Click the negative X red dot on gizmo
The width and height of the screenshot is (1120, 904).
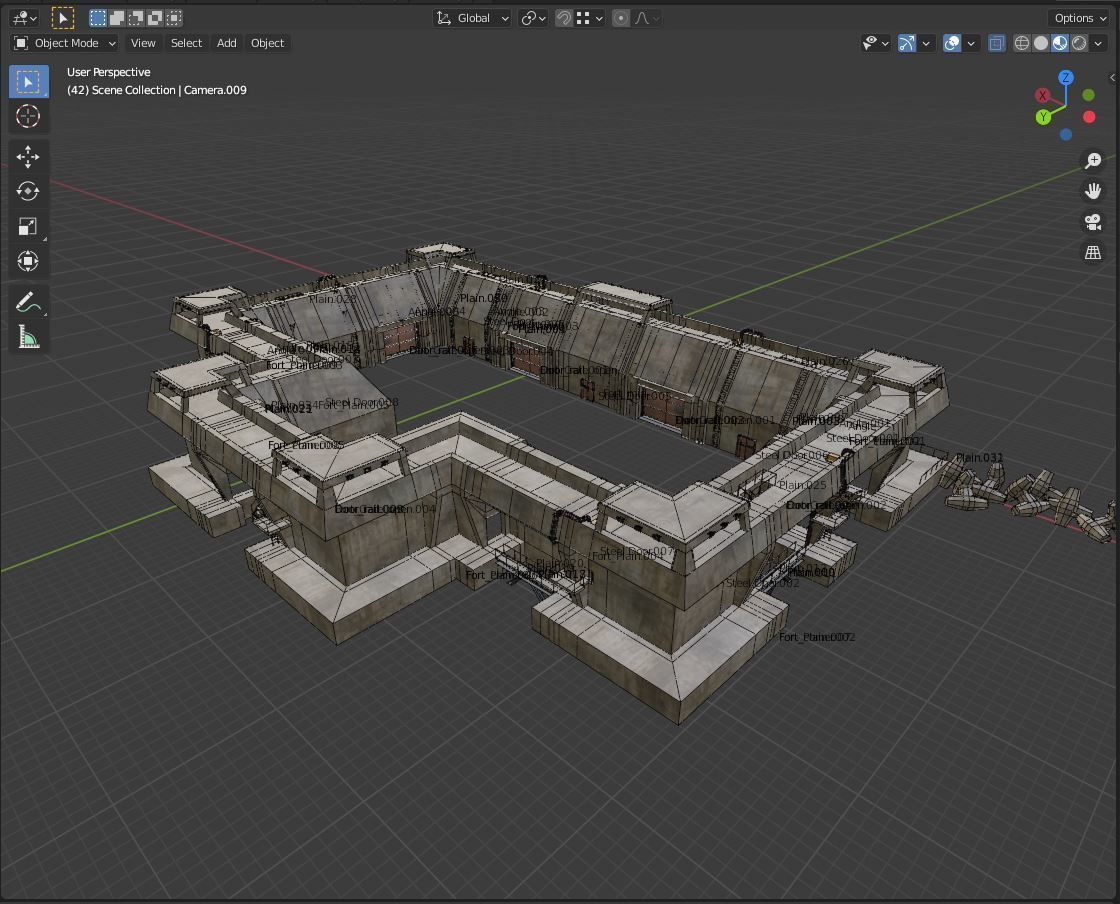(1089, 116)
